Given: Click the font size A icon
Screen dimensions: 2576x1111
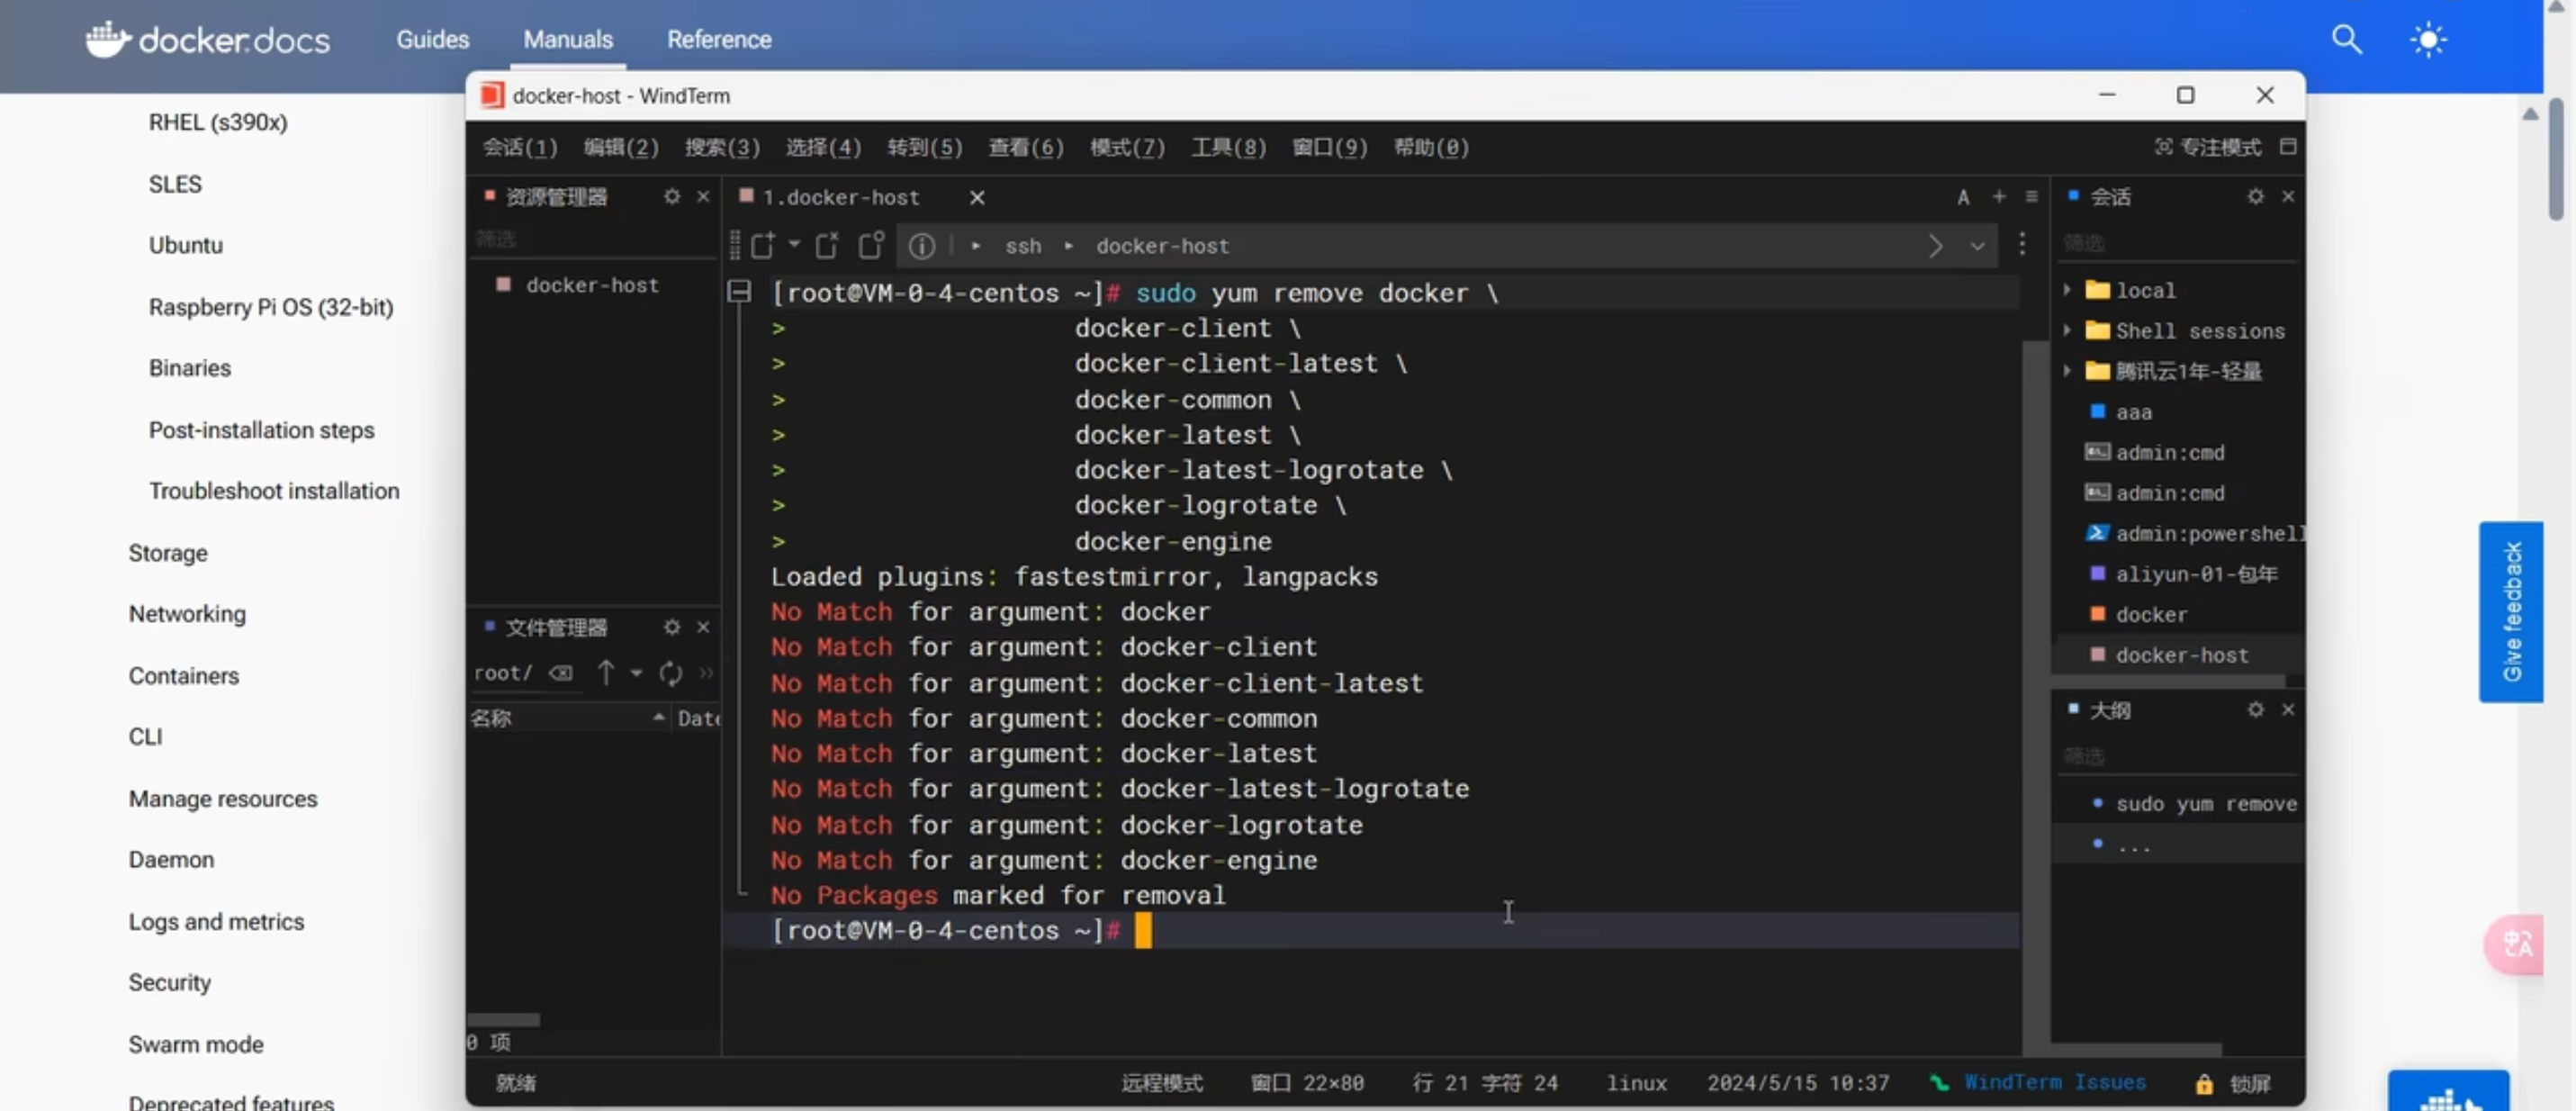Looking at the screenshot, I should (1963, 197).
